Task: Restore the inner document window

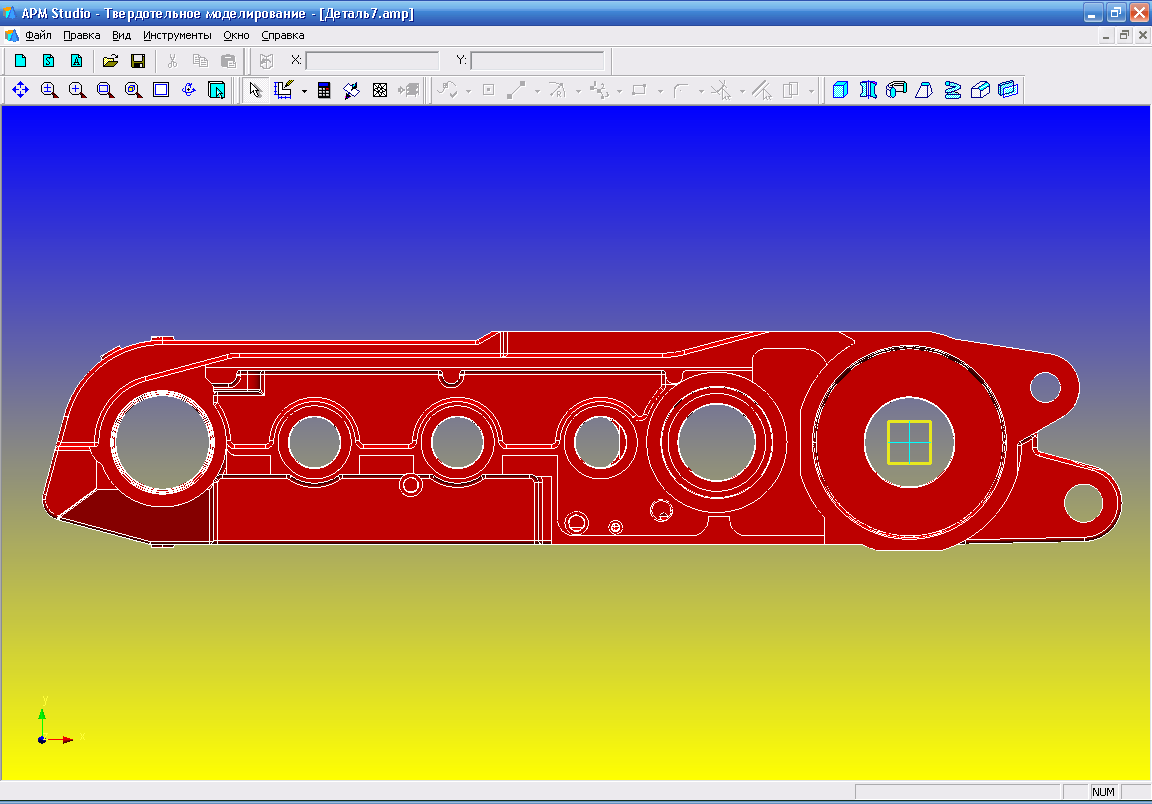Action: point(1124,35)
